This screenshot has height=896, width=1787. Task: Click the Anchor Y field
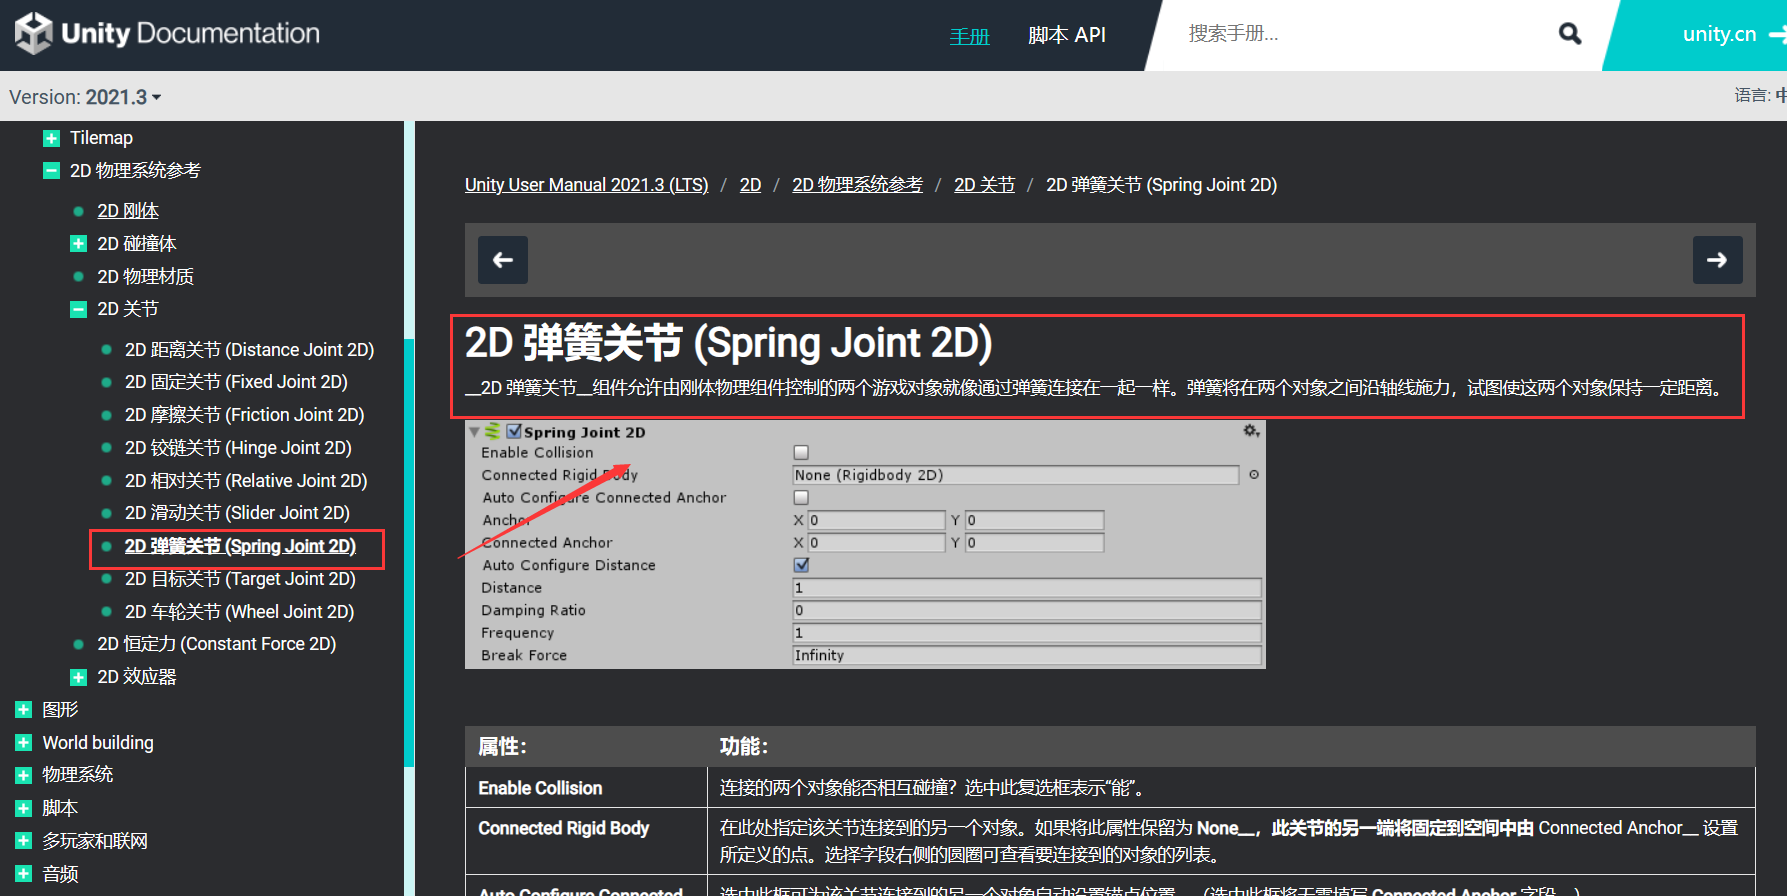(1034, 520)
